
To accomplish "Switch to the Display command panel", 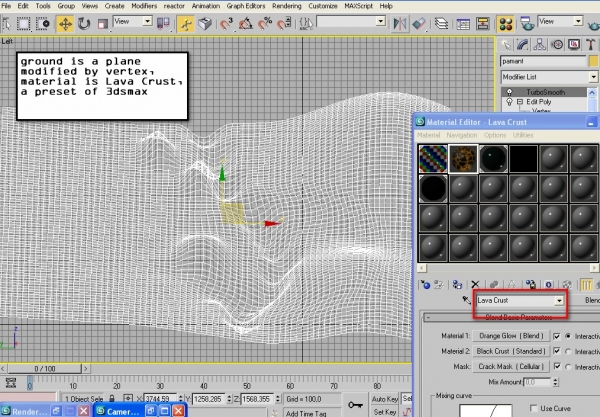I will tap(574, 45).
